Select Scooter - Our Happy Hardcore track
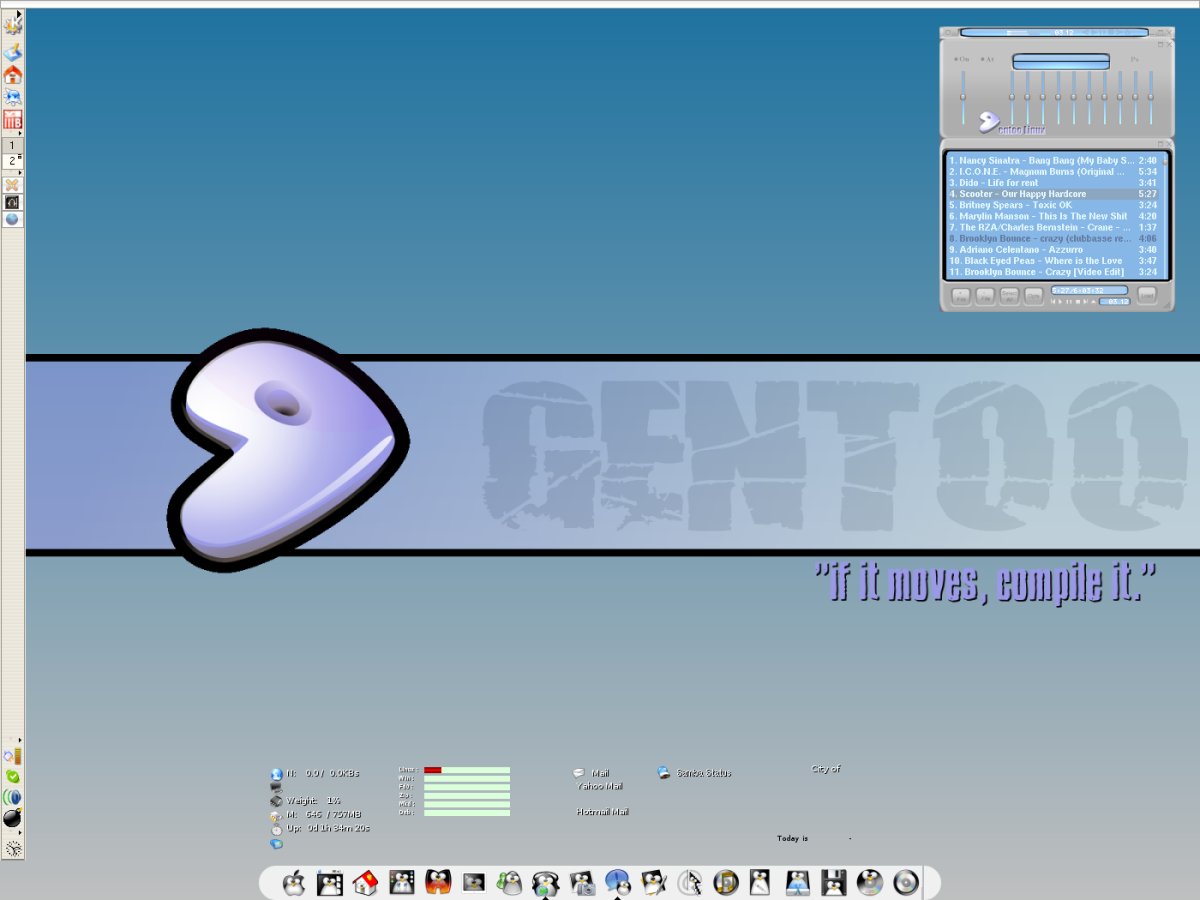 pyautogui.click(x=1053, y=194)
